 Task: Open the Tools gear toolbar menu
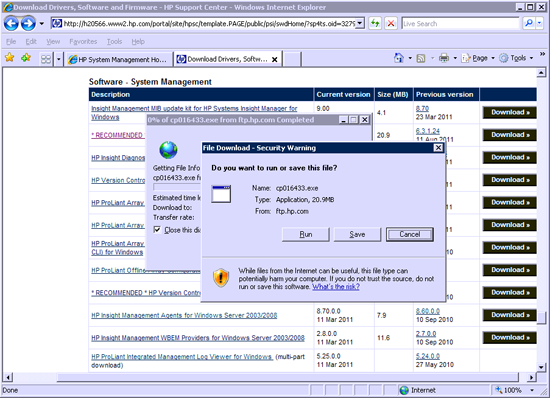pyautogui.click(x=516, y=58)
